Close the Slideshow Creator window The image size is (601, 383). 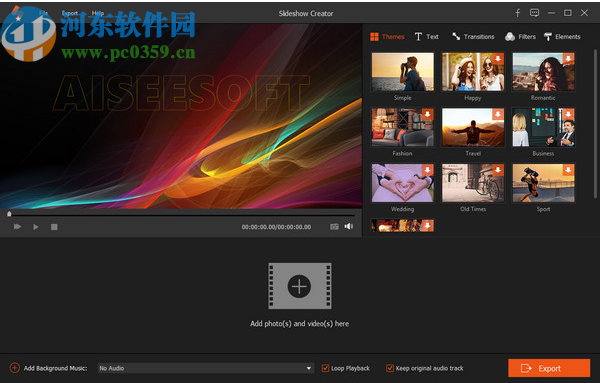click(584, 13)
